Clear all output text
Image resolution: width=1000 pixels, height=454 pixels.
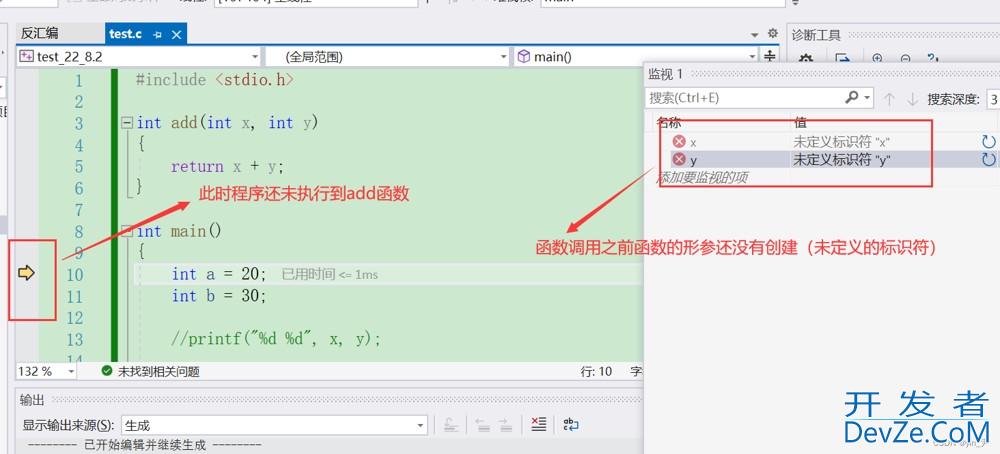tap(539, 425)
